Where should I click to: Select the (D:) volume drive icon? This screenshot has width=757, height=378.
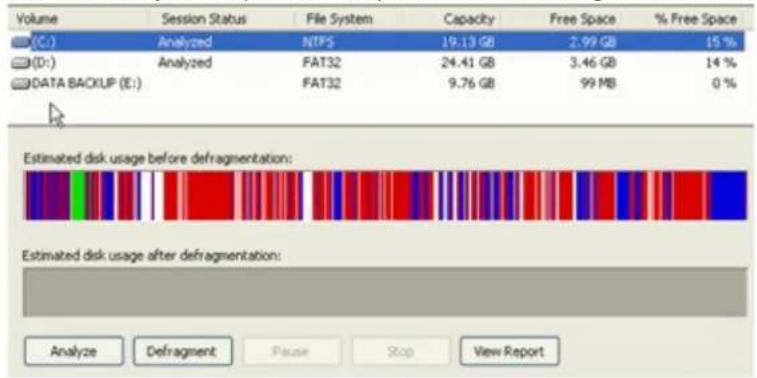[x=21, y=63]
